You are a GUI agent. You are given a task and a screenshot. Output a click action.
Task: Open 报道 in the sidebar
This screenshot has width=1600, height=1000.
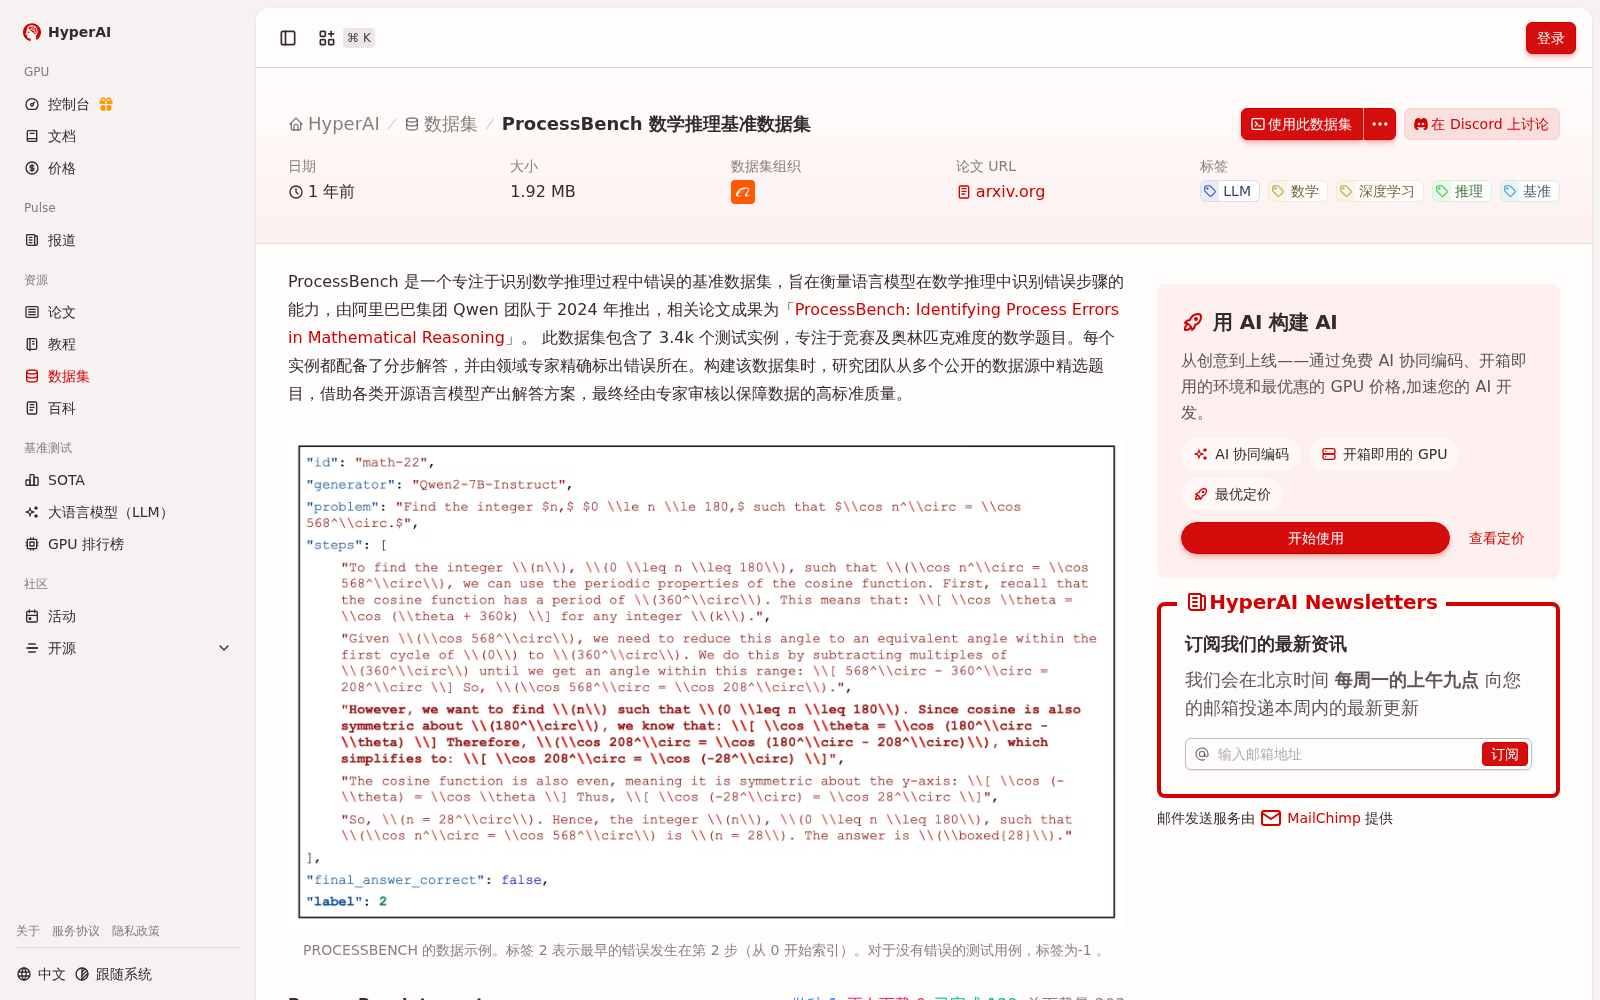[50, 240]
